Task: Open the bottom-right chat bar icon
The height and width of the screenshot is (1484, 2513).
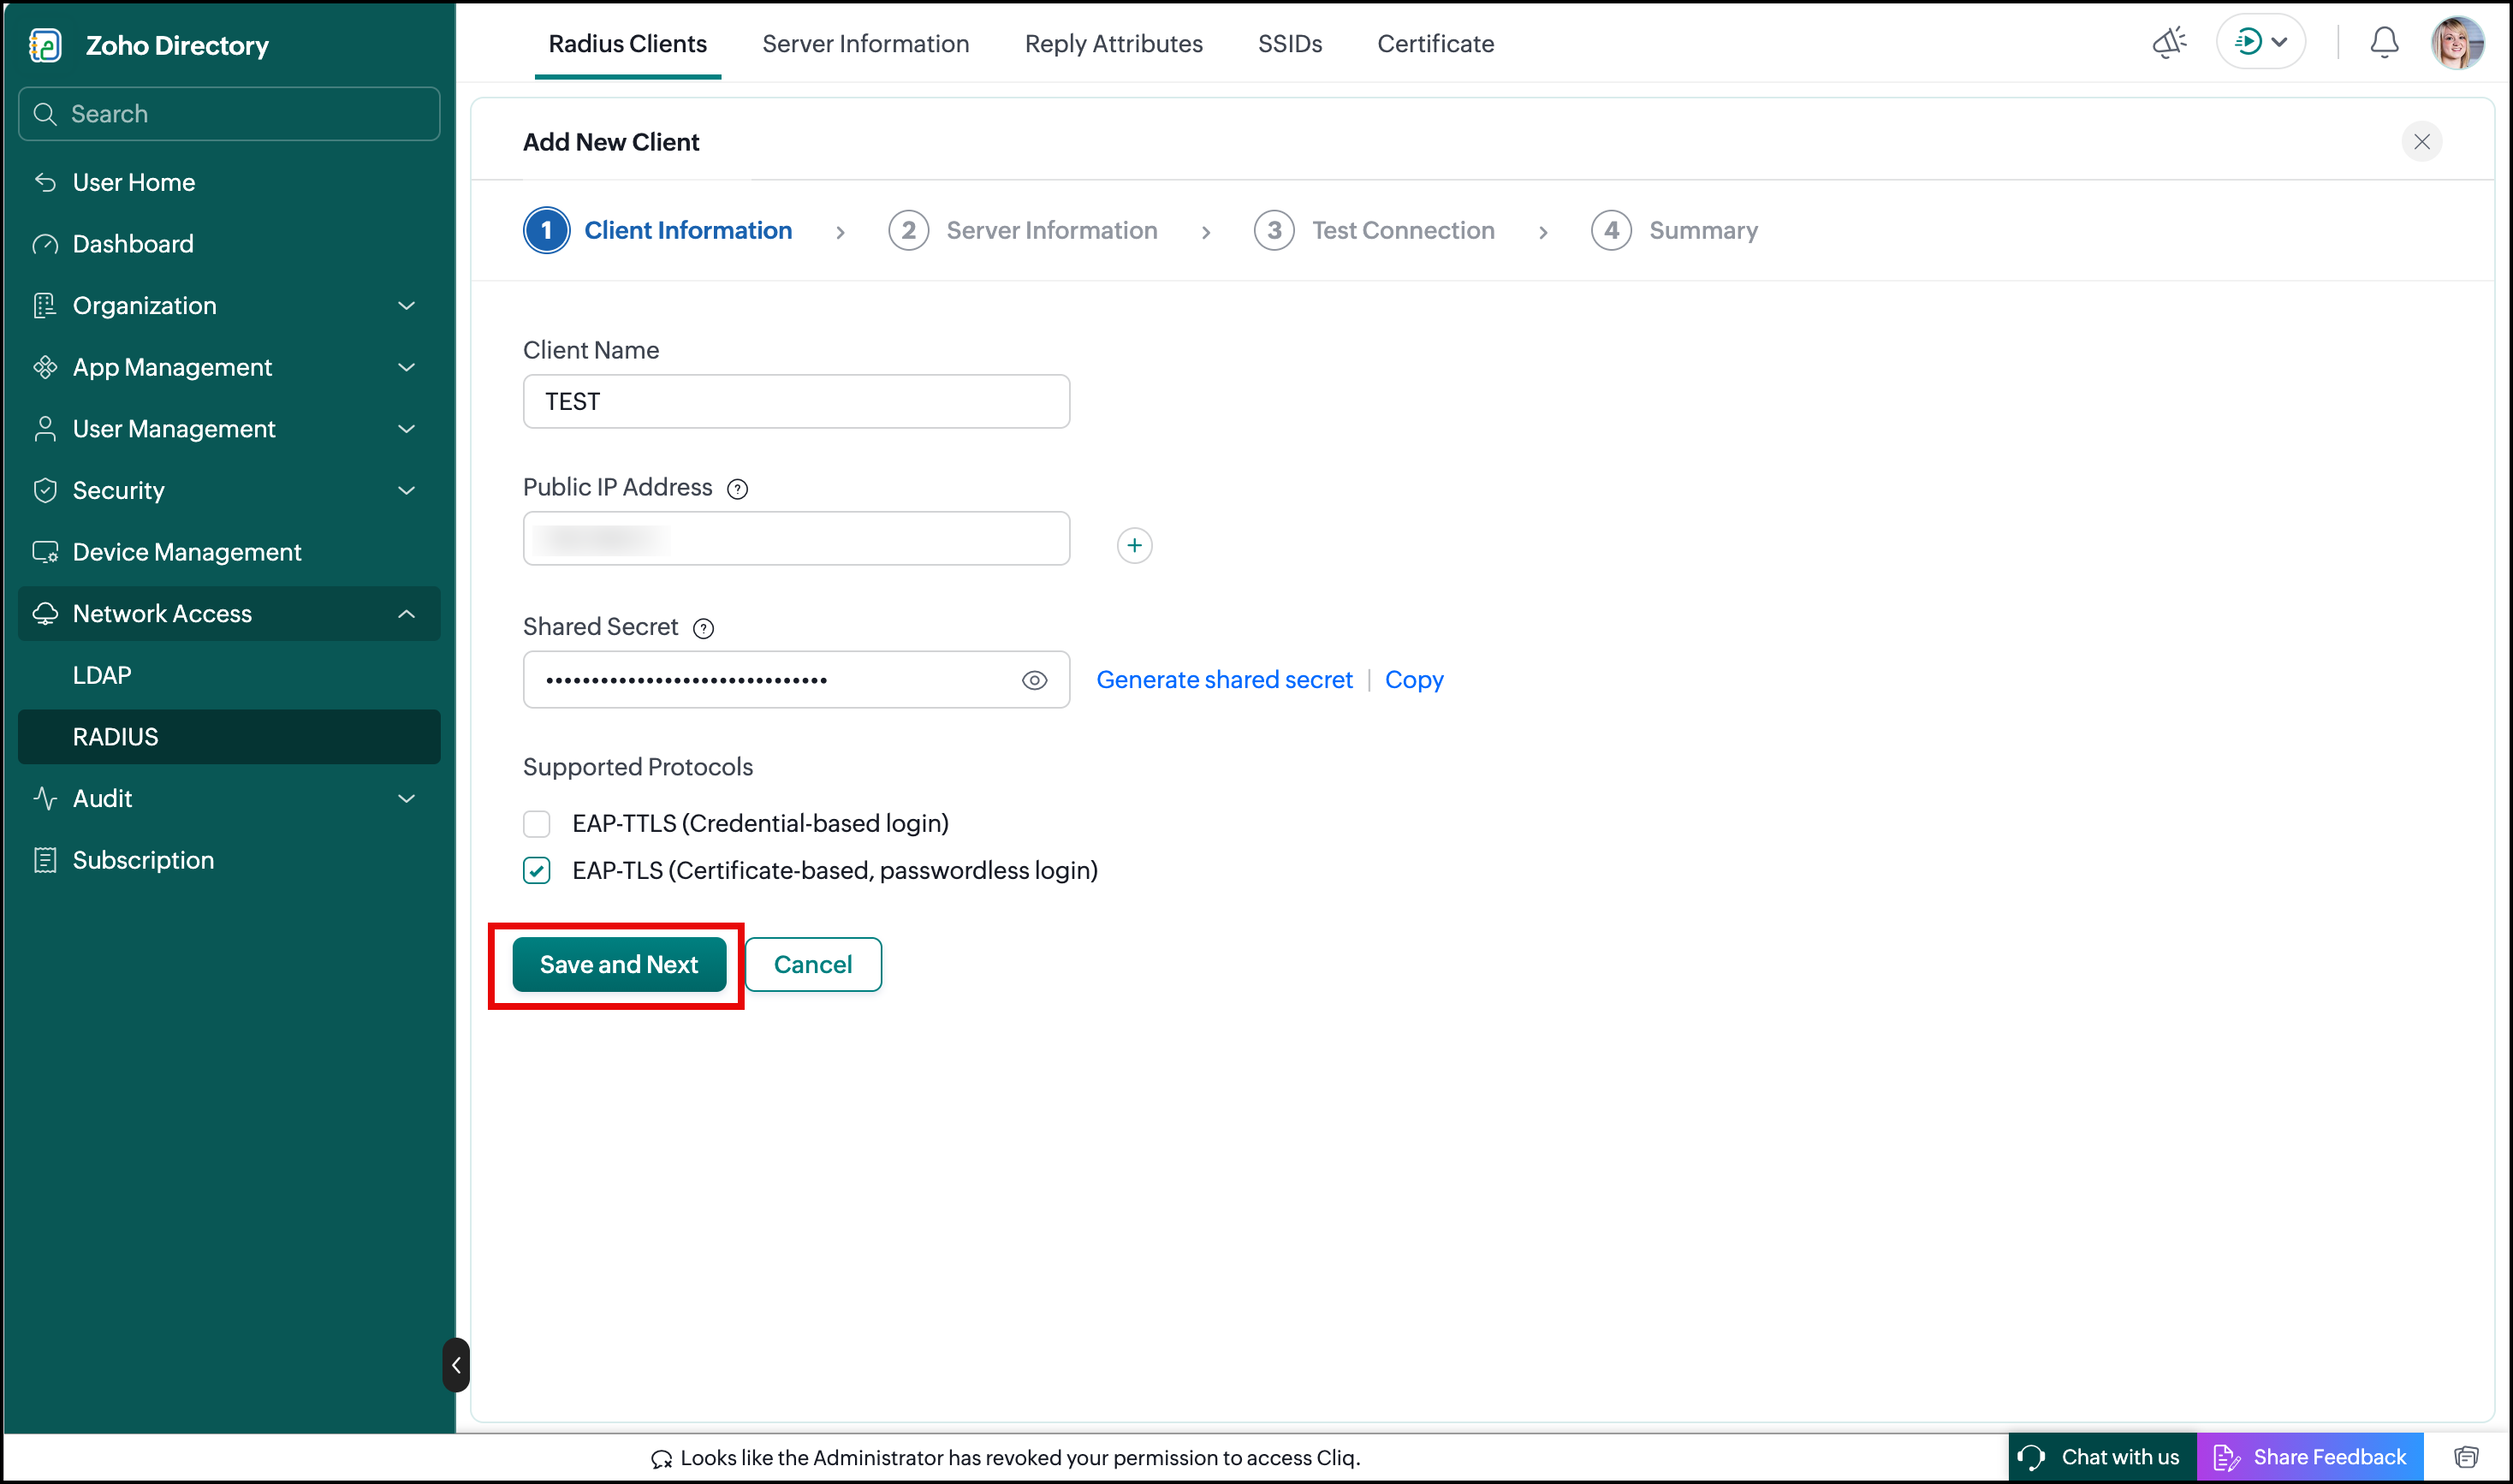Action: point(2466,1457)
